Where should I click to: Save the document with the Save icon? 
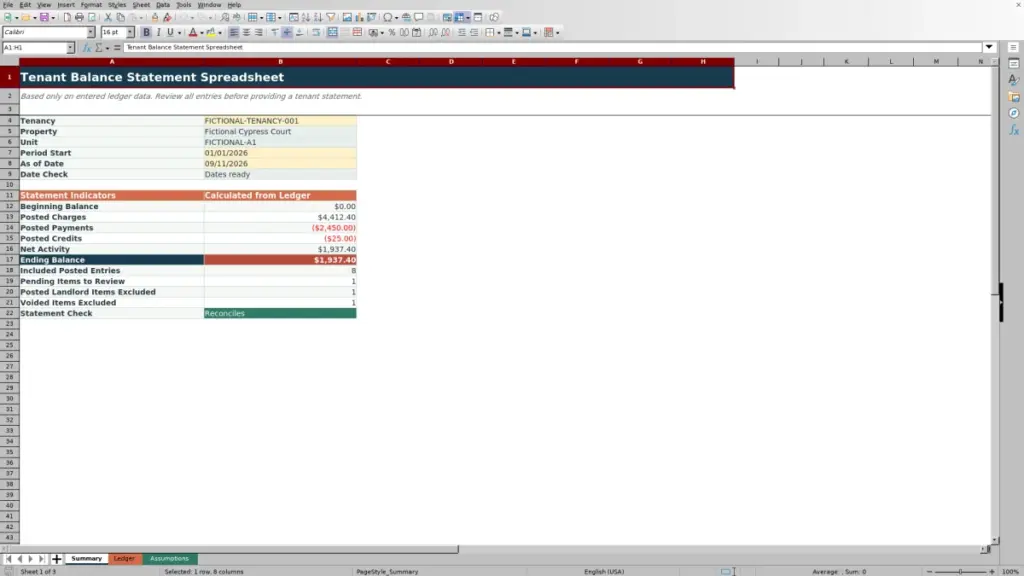coord(44,17)
